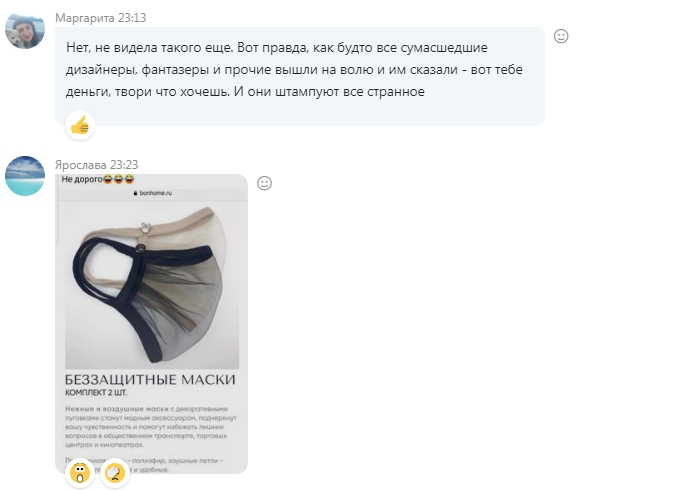681x491 pixels.
Task: Click the product description paragraph in the image
Action: coord(151,427)
